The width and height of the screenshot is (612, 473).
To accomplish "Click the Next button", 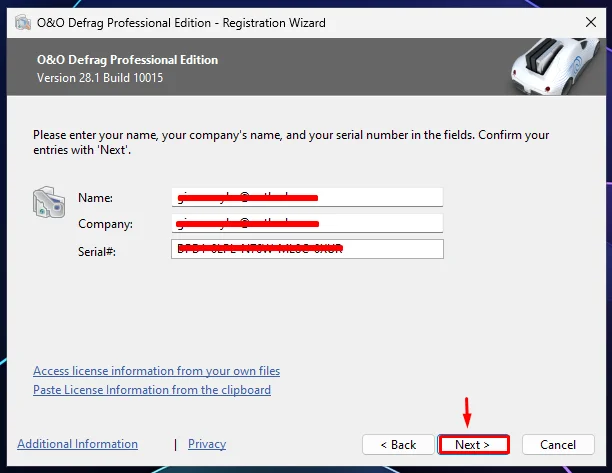I will (474, 445).
